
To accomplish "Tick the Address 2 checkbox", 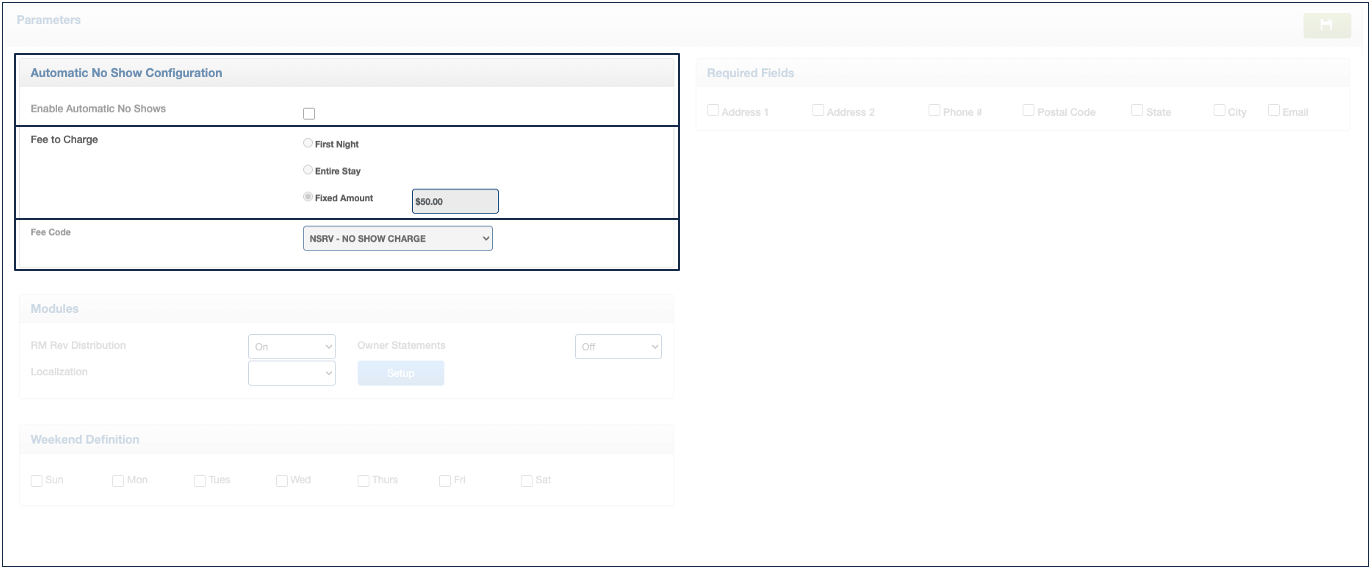I will [x=818, y=111].
